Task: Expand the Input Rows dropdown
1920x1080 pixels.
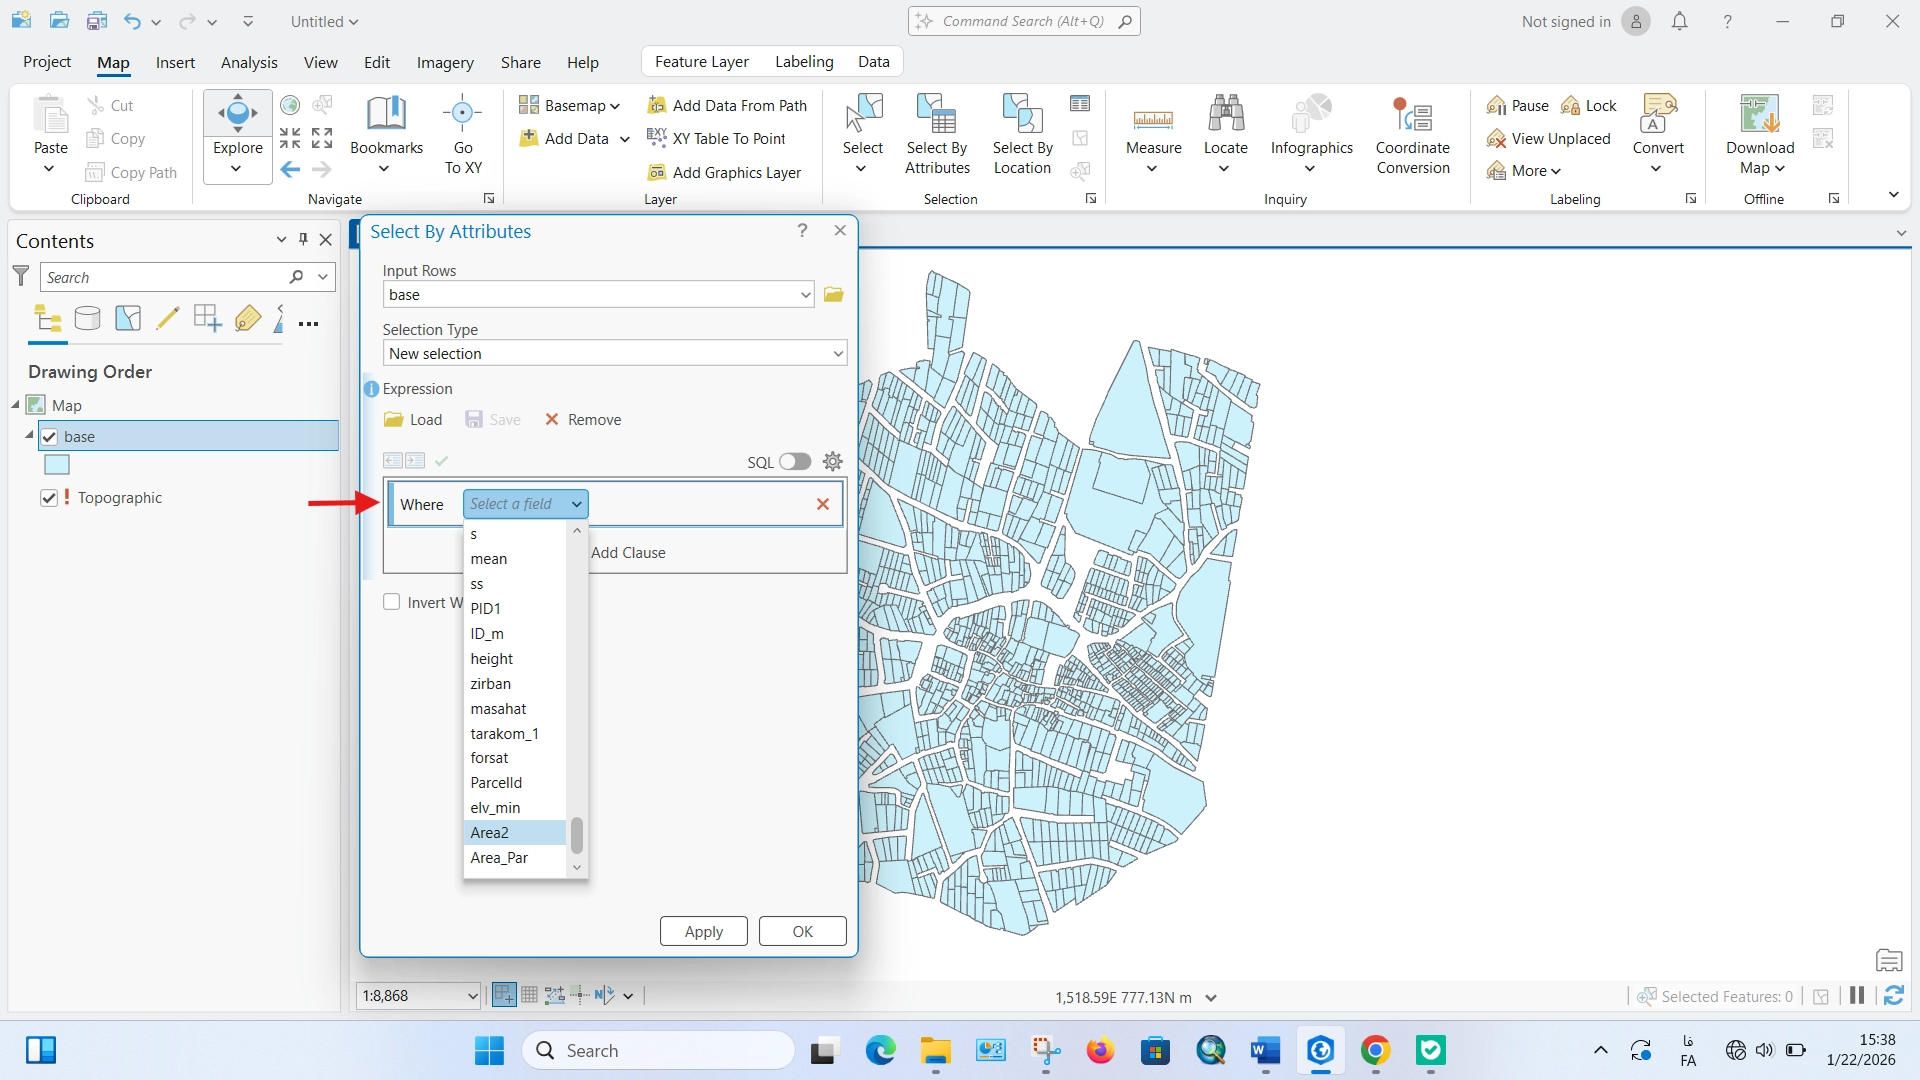Action: coord(805,294)
